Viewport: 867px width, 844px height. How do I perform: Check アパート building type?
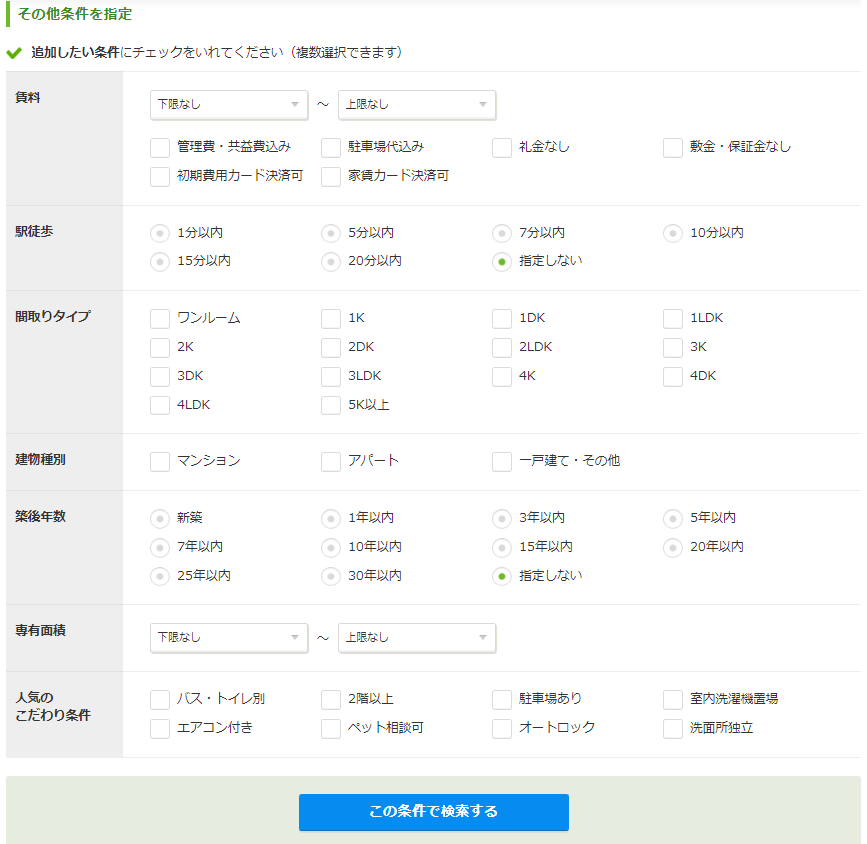pyautogui.click(x=331, y=461)
